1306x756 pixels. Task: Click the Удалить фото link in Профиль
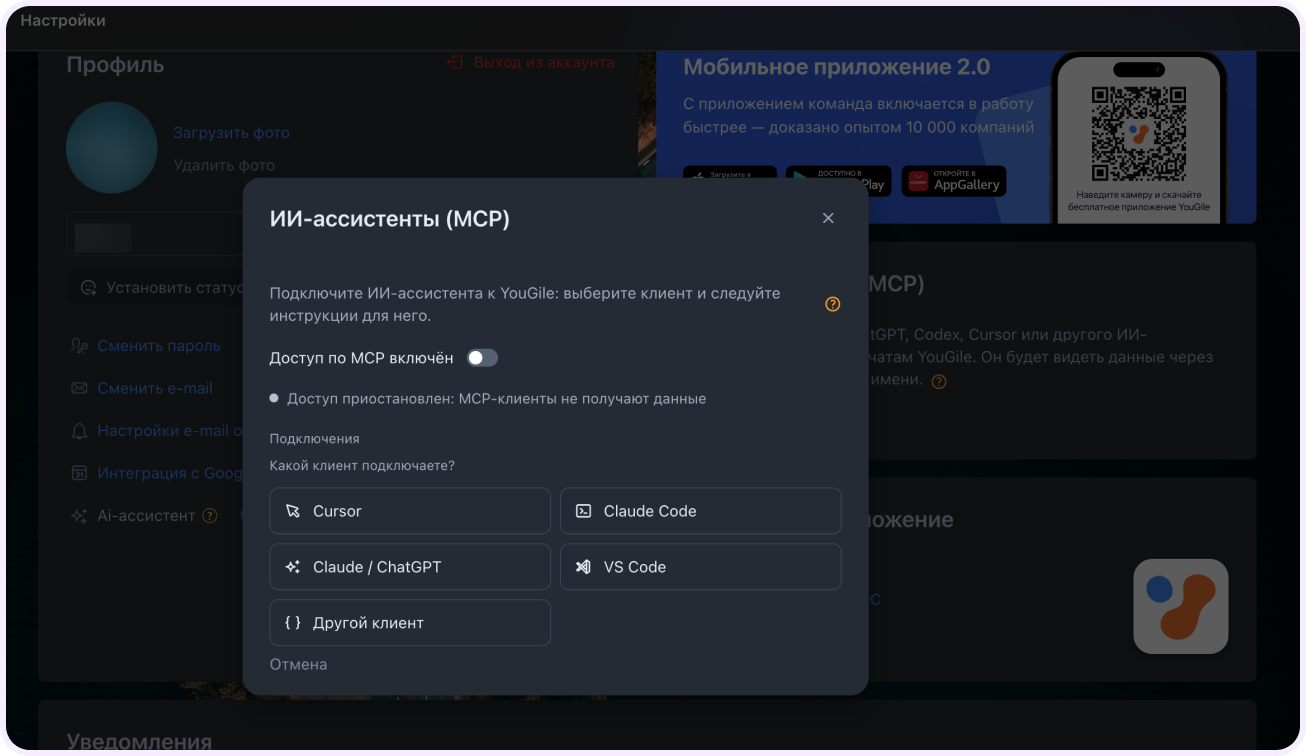click(x=224, y=165)
